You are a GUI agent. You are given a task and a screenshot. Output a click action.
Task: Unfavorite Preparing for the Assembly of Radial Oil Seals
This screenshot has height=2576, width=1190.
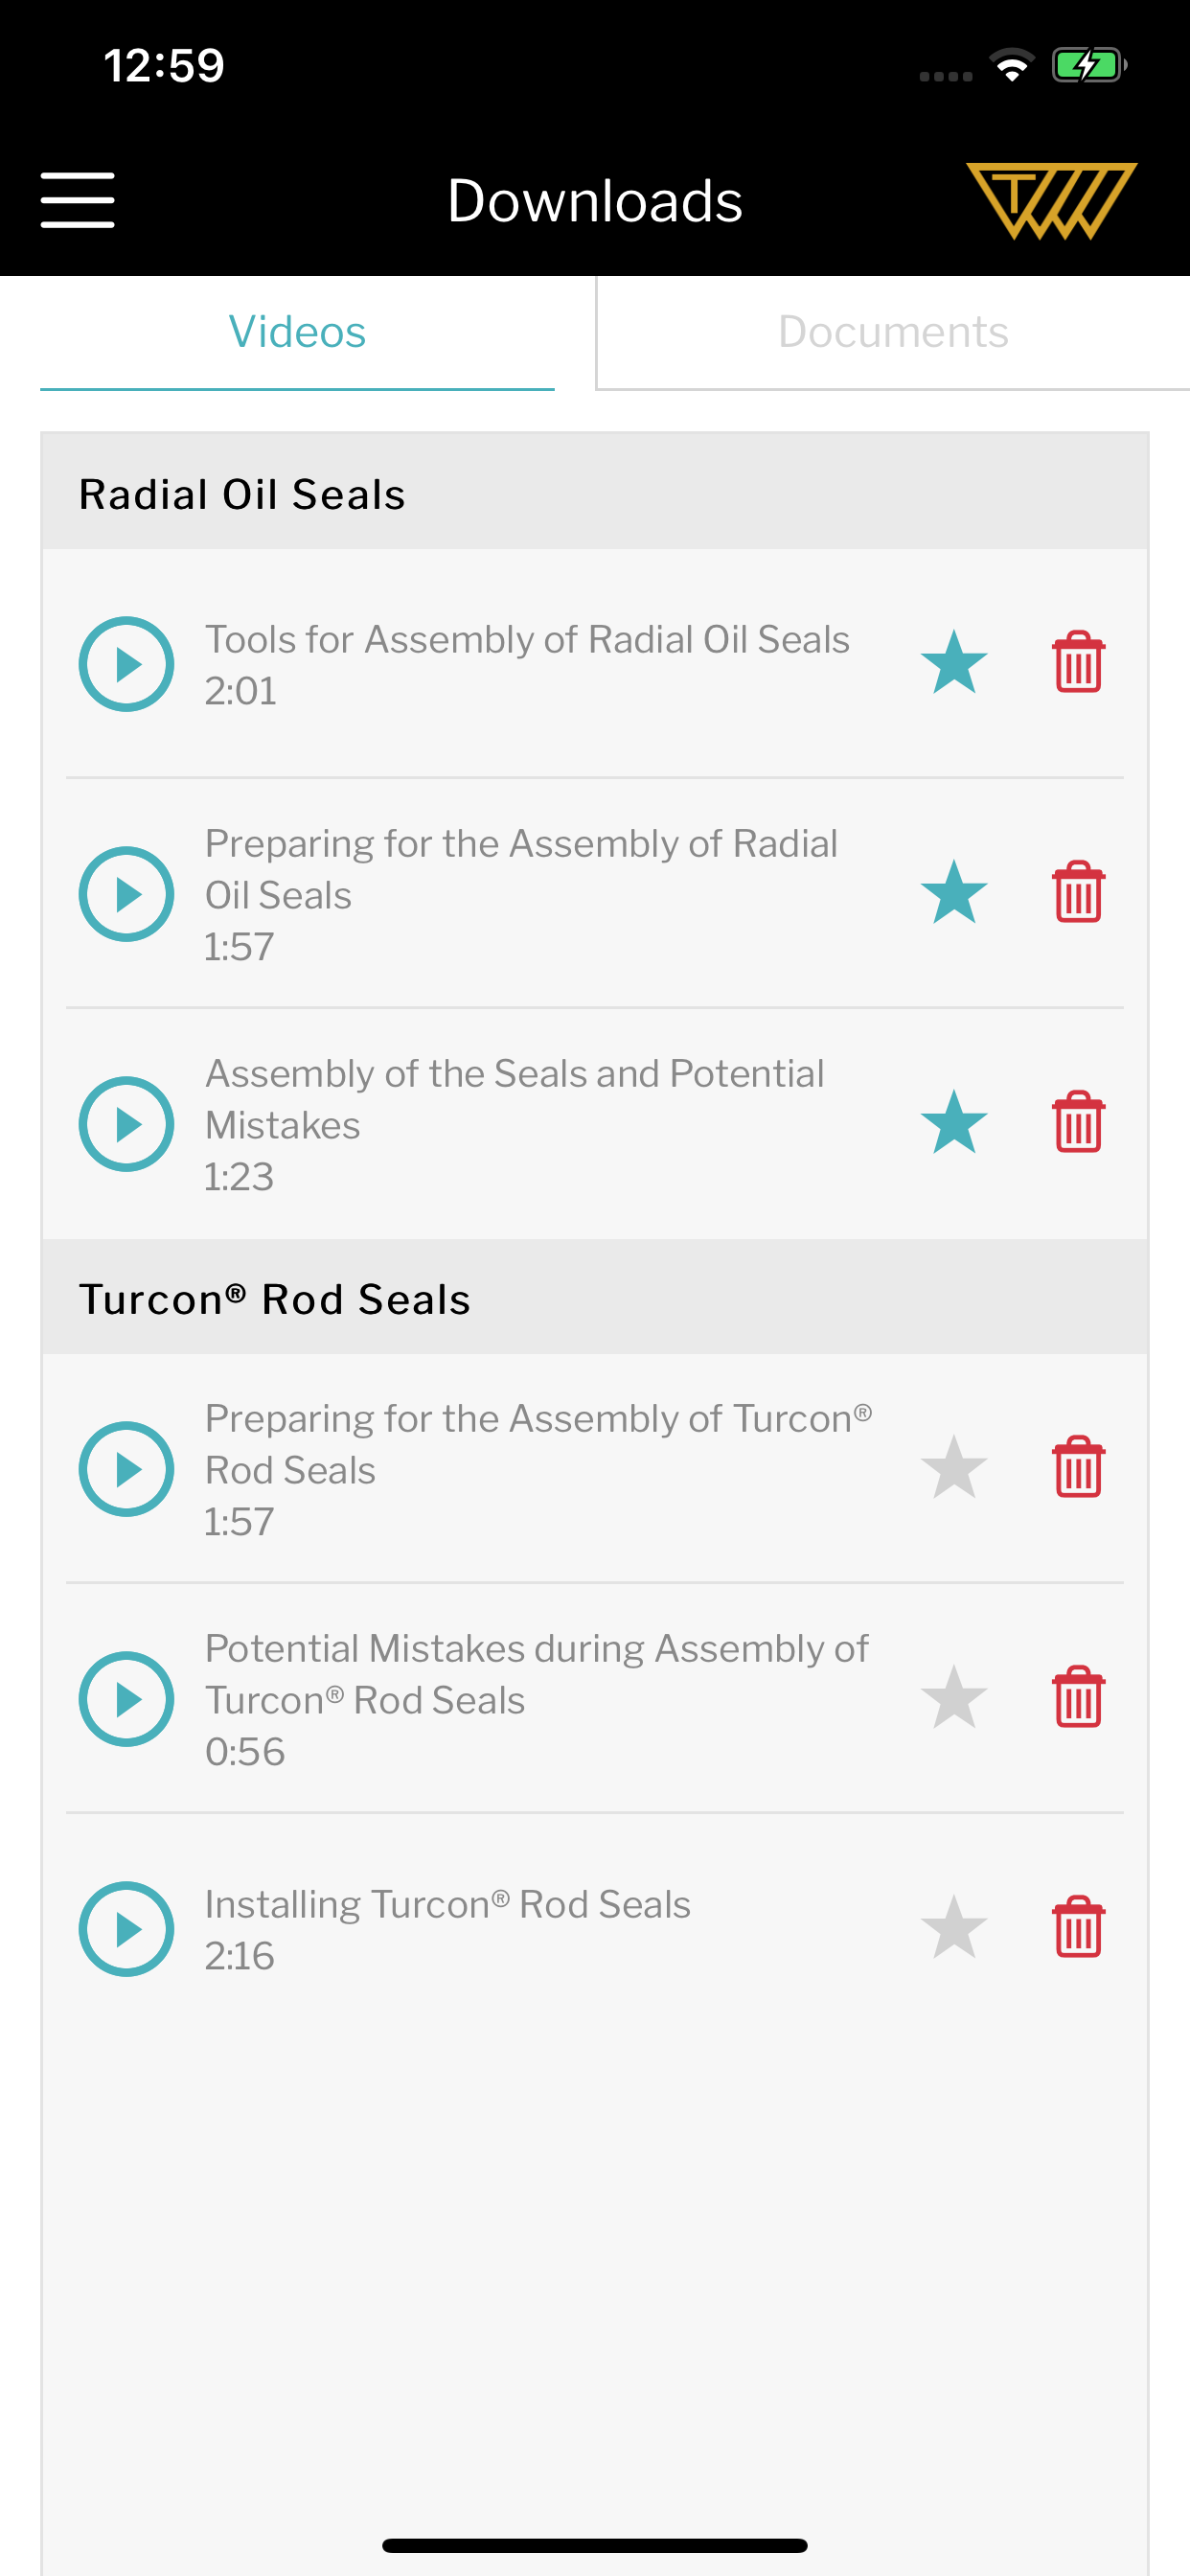pyautogui.click(x=954, y=892)
